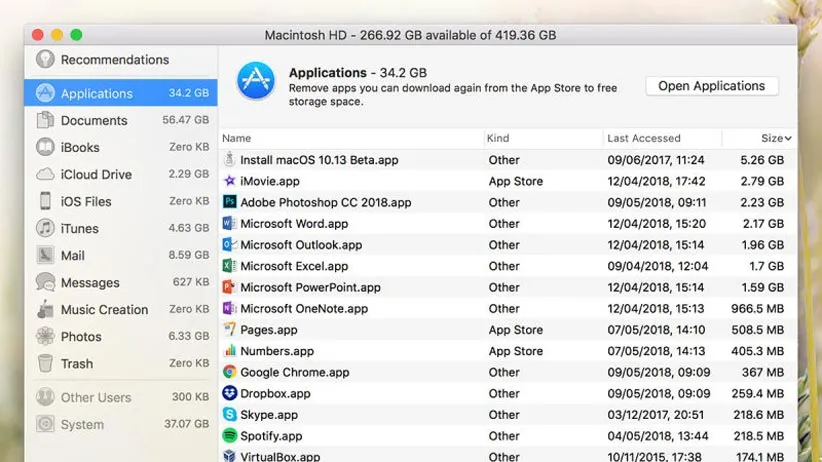The height and width of the screenshot is (462, 822).
Task: Click the 56.47 GB Documents size
Action: pos(186,120)
